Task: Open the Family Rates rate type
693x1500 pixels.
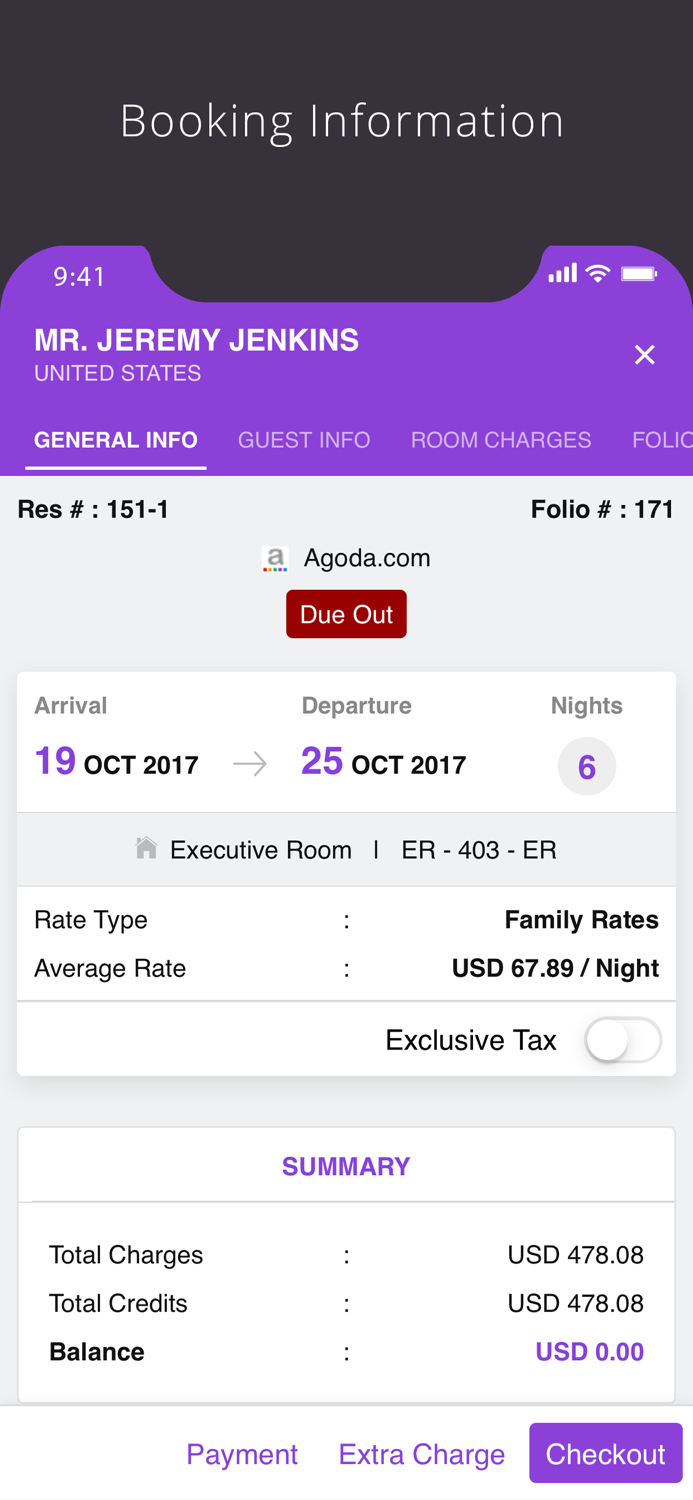Action: [x=581, y=919]
